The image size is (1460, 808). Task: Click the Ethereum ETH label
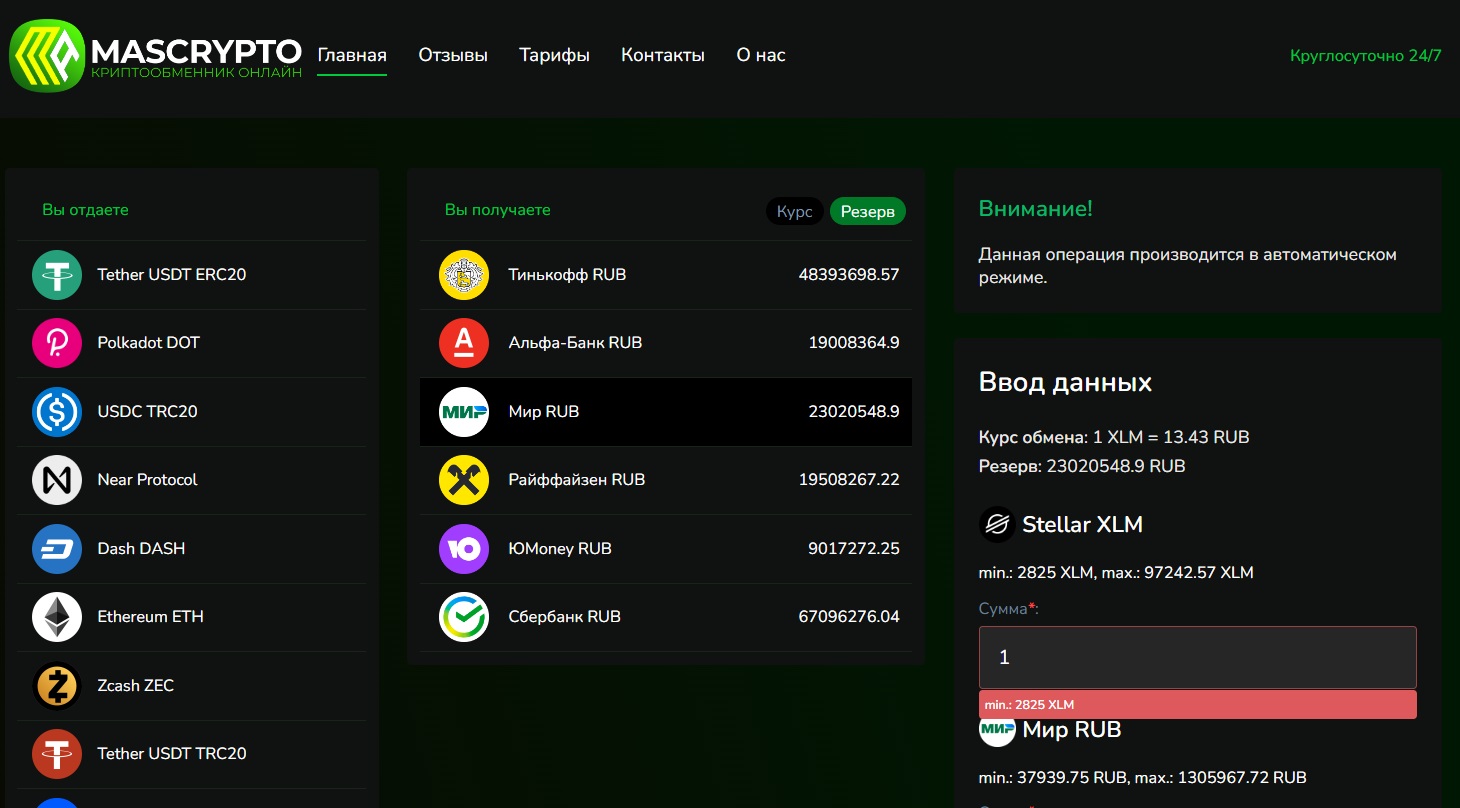(x=151, y=617)
